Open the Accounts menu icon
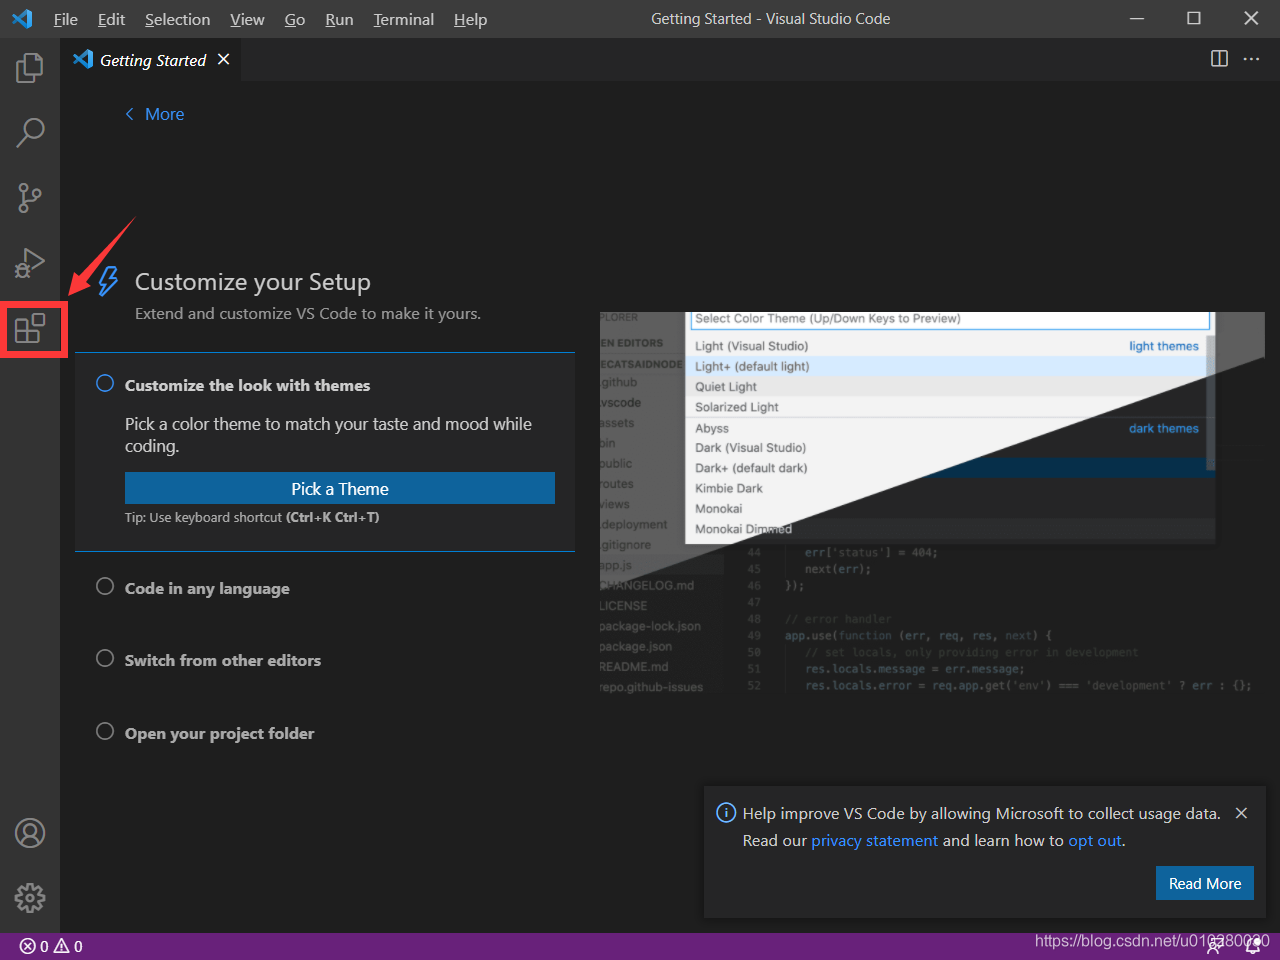 [x=30, y=833]
